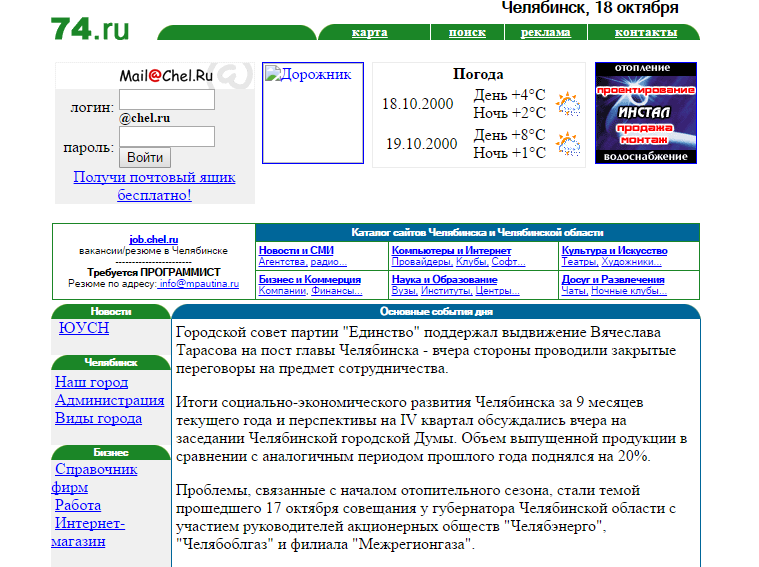The image size is (759, 567).
Task: Open the Вузы subcategory link
Action: tap(405, 291)
